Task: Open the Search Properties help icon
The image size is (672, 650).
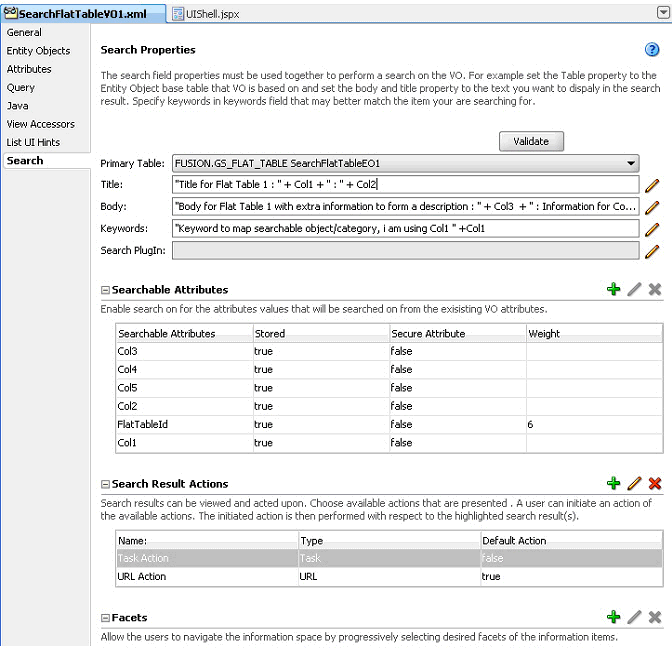Action: (x=652, y=50)
